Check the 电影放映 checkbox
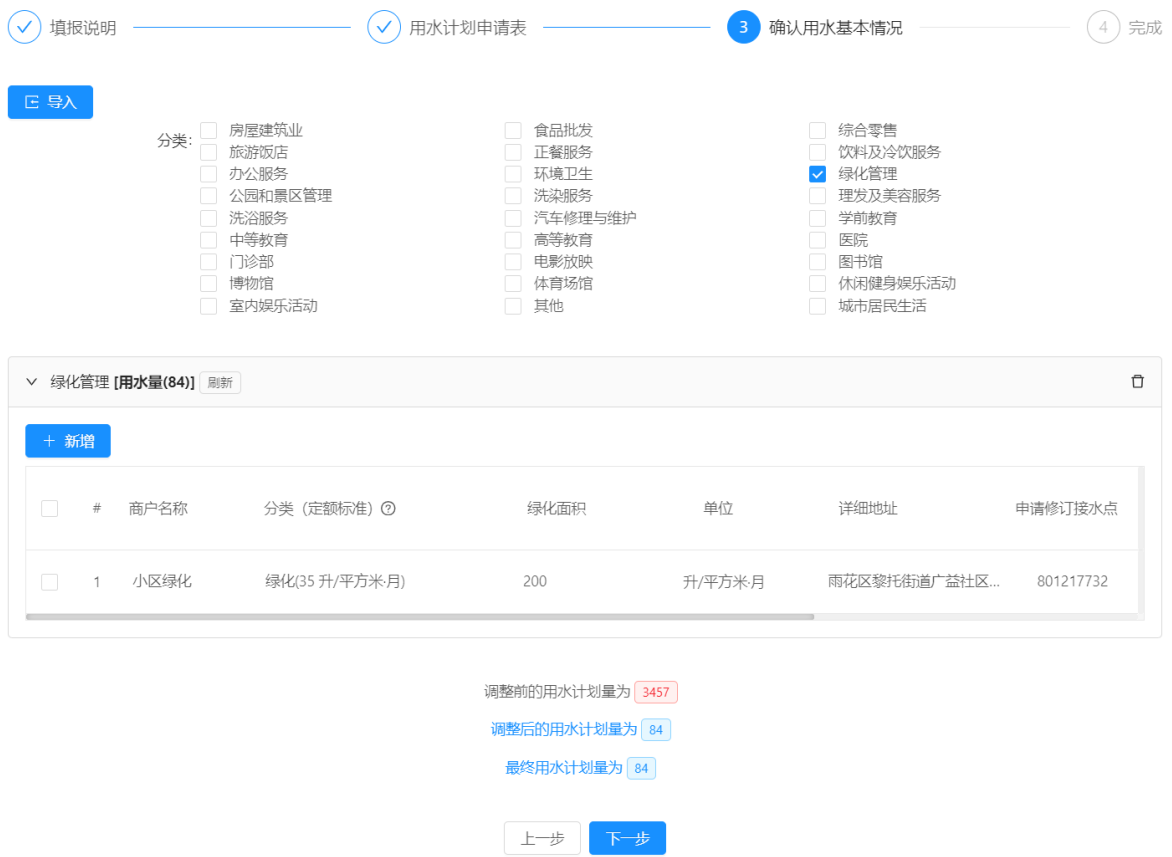The width and height of the screenshot is (1172, 857). click(513, 262)
